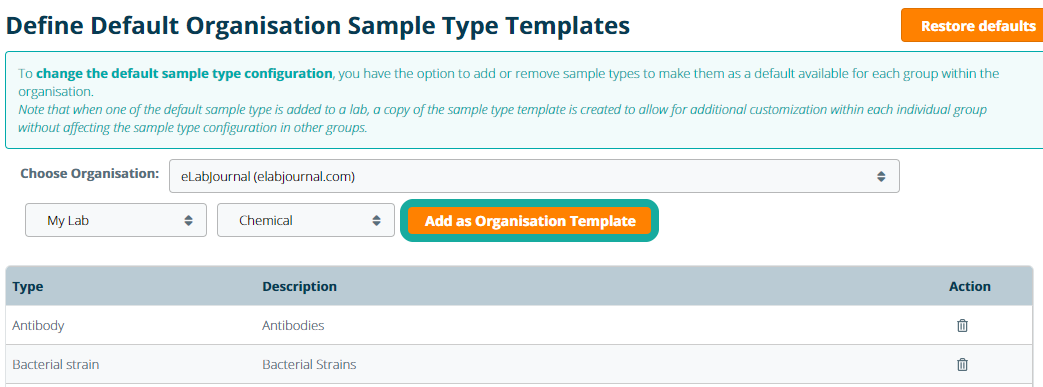Viewport: 1043px width, 387px height.
Task: Click the italic note in info box
Action: coord(502,118)
